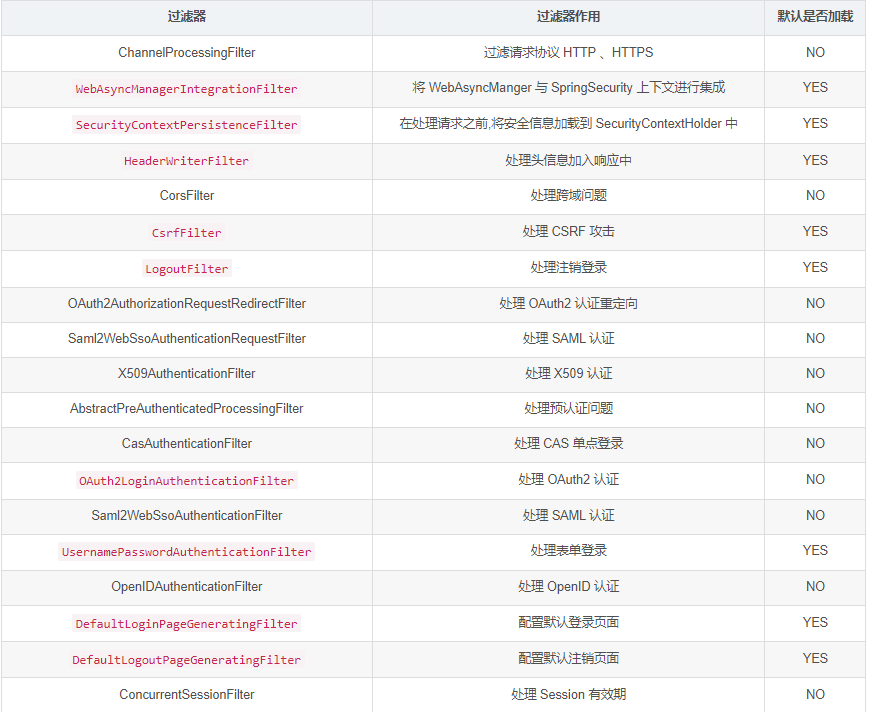Click YES in DefaultLoginPageGeneratingFilter row
Image resolution: width=870 pixels, height=712 pixels.
pyautogui.click(x=815, y=623)
